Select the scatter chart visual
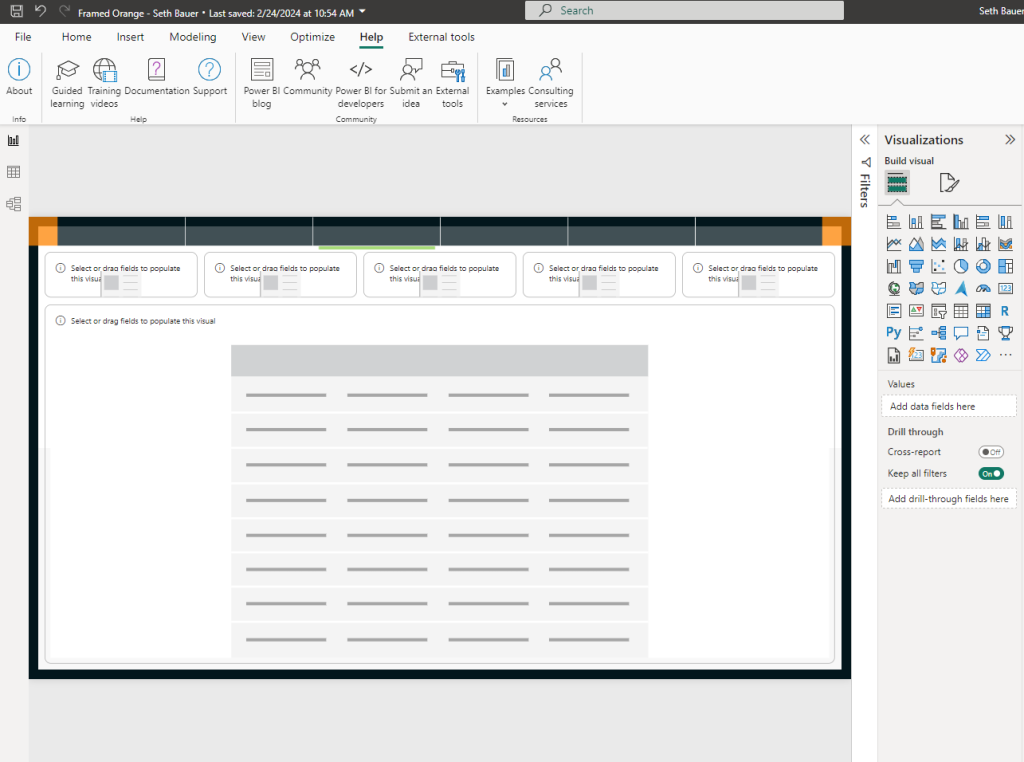Viewport: 1024px width, 762px height. (x=938, y=266)
